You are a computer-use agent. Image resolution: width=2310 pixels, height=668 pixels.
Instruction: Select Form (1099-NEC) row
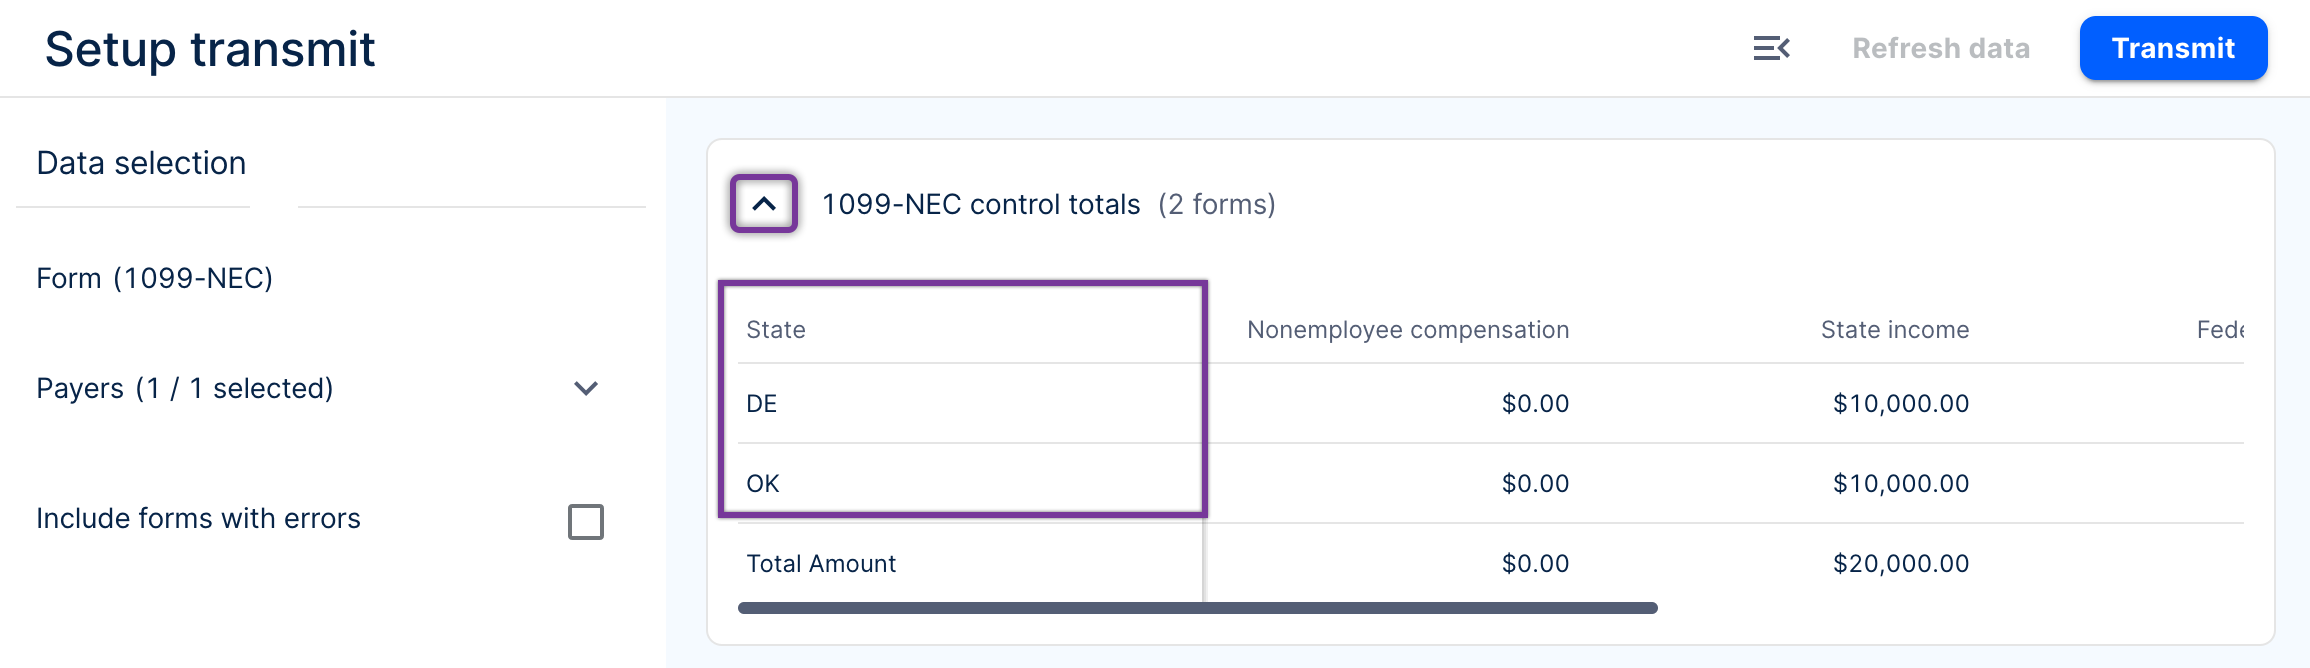tap(155, 278)
